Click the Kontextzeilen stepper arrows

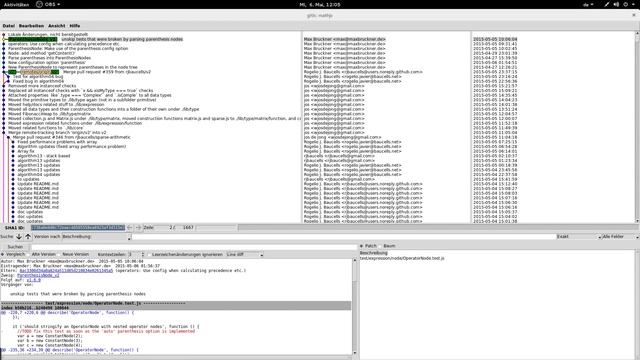(142, 254)
